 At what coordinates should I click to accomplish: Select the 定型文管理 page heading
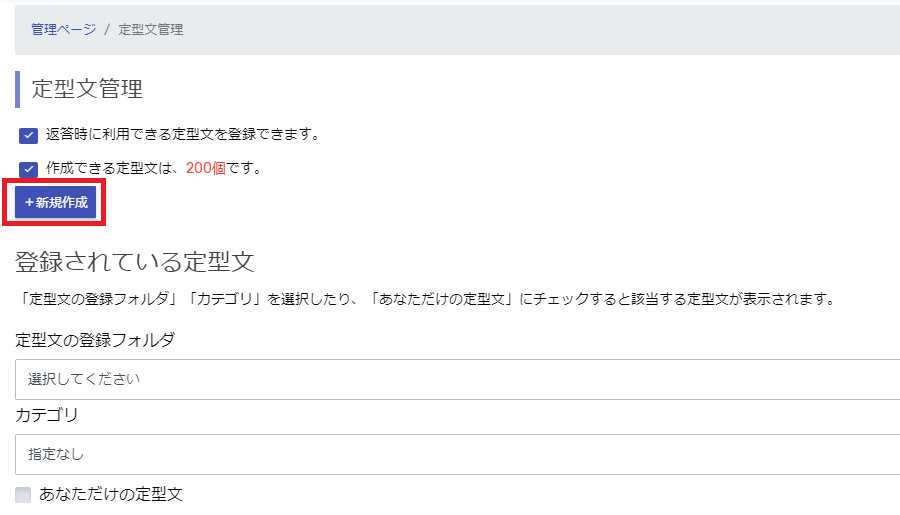(87, 89)
